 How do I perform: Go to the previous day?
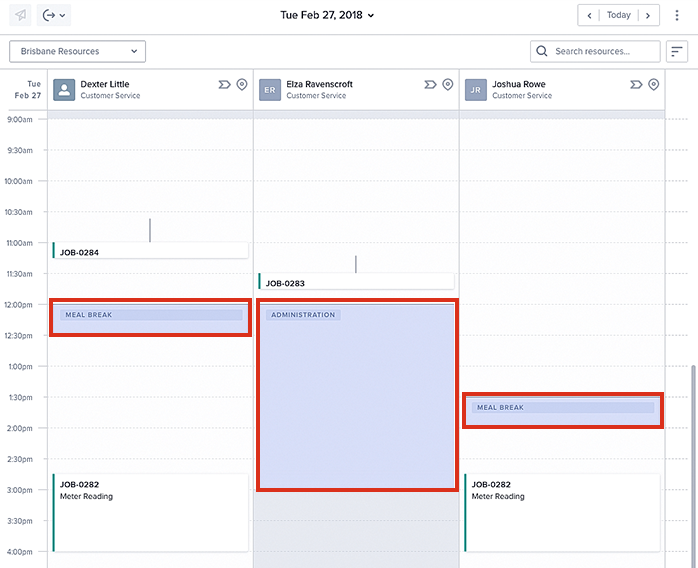tap(590, 15)
